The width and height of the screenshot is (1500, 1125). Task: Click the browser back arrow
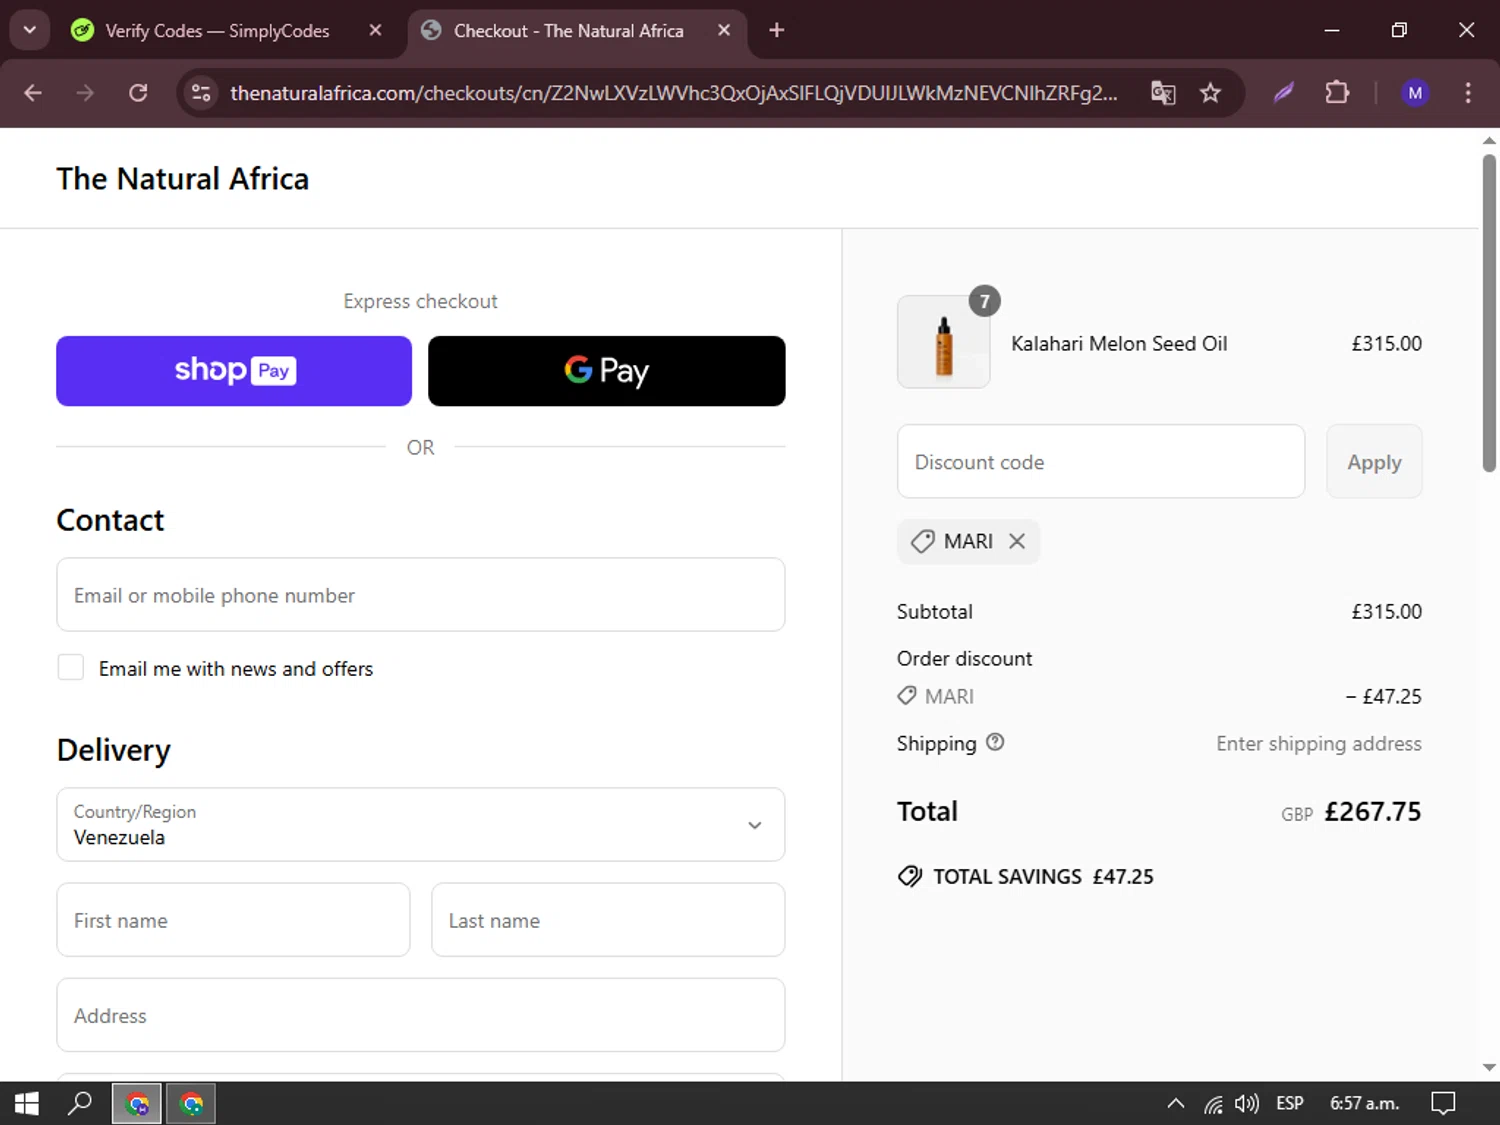point(33,93)
